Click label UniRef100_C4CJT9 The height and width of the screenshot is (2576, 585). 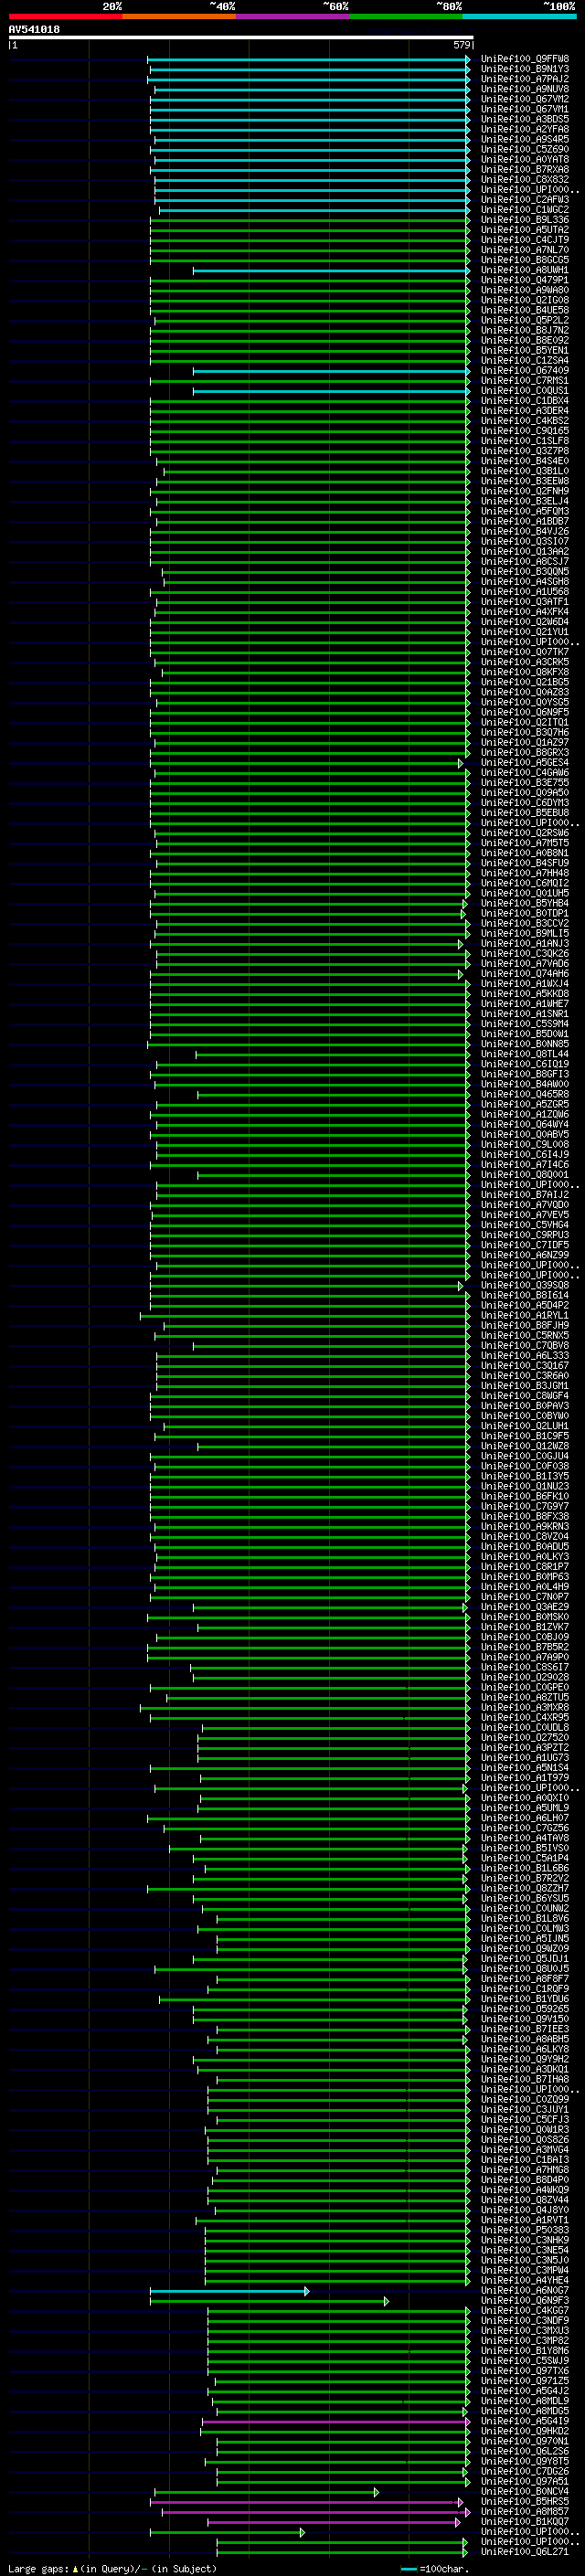pyautogui.click(x=525, y=240)
